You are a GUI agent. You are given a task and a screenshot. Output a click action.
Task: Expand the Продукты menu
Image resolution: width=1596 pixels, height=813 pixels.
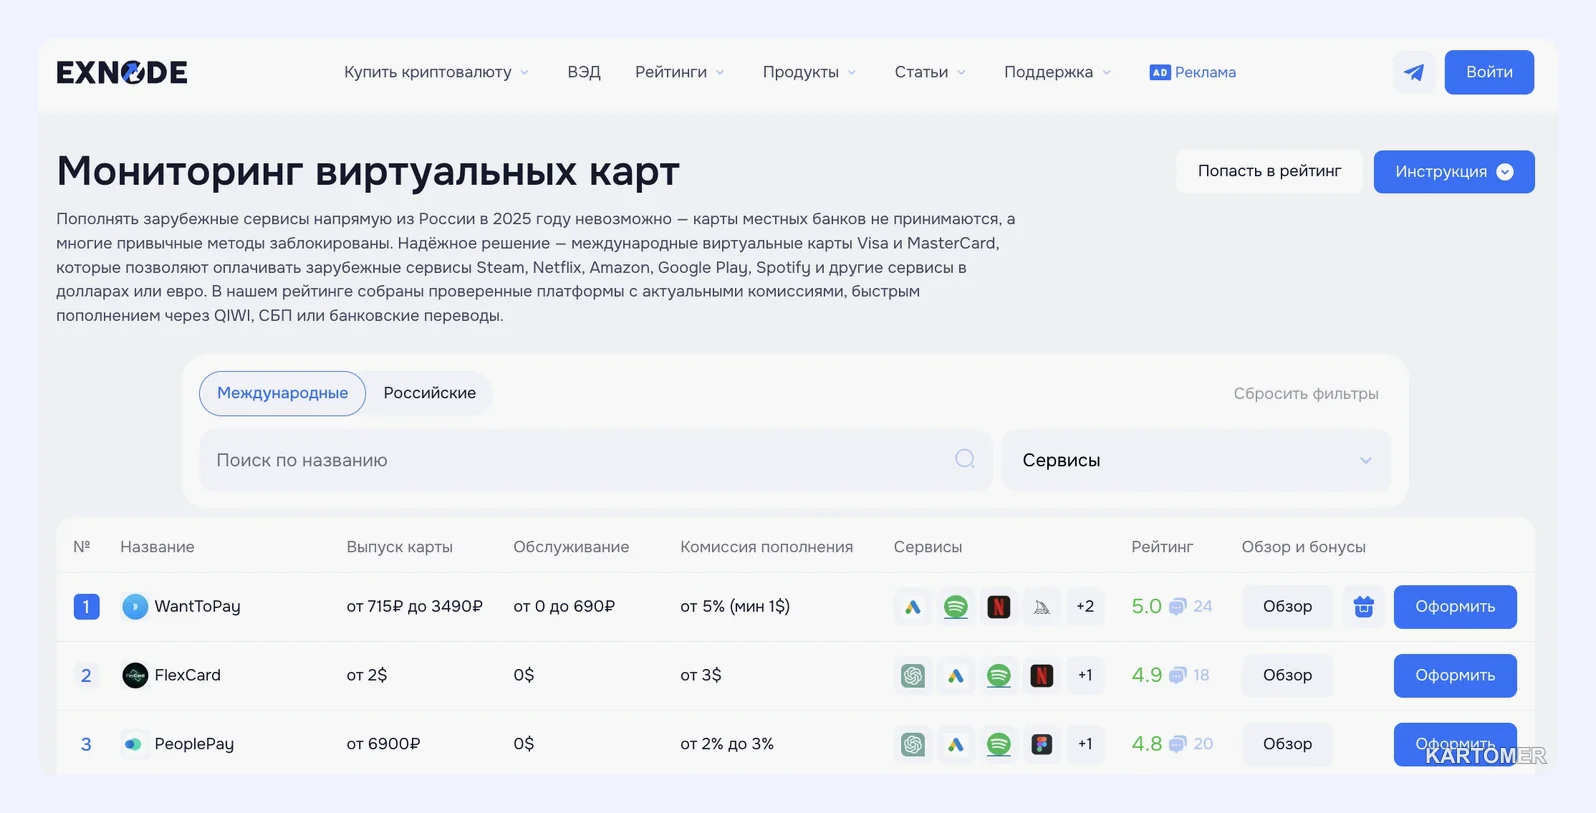pos(809,72)
